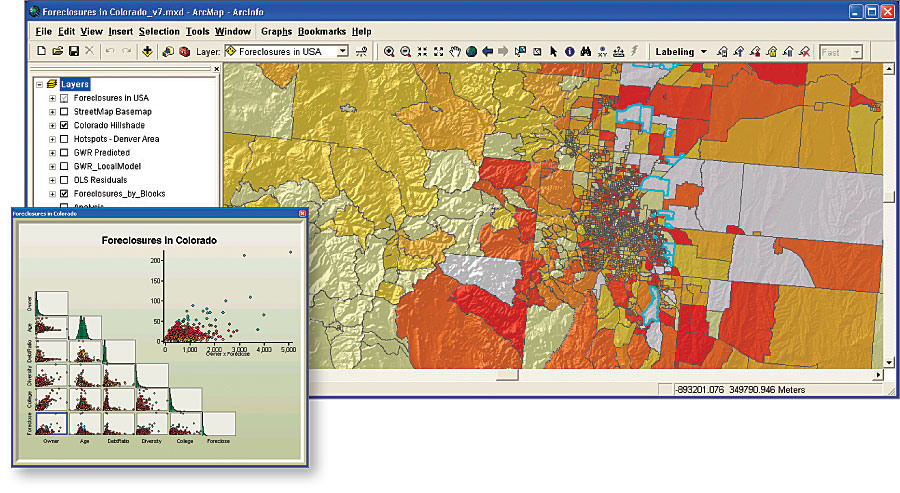The width and height of the screenshot is (900, 493).
Task: Open the Bookmarks menu
Action: pos(322,32)
